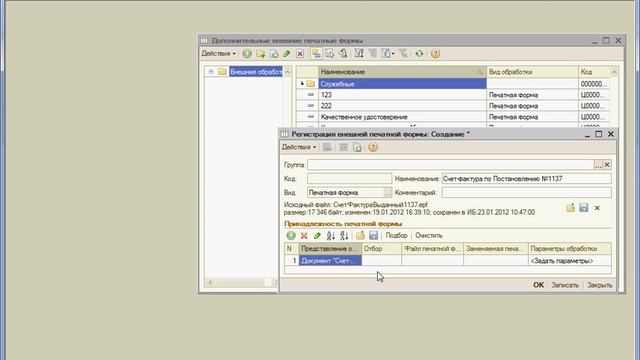Image resolution: width=640 pixels, height=360 pixels.
Task: Click the green pencil Edit icon in list toolbar
Action: (287, 53)
